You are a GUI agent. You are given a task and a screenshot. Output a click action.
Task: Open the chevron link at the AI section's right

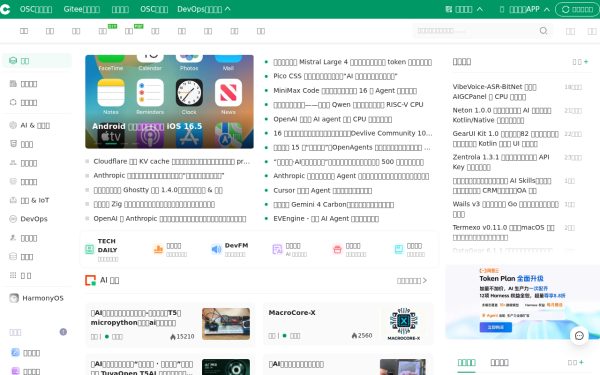point(412,280)
